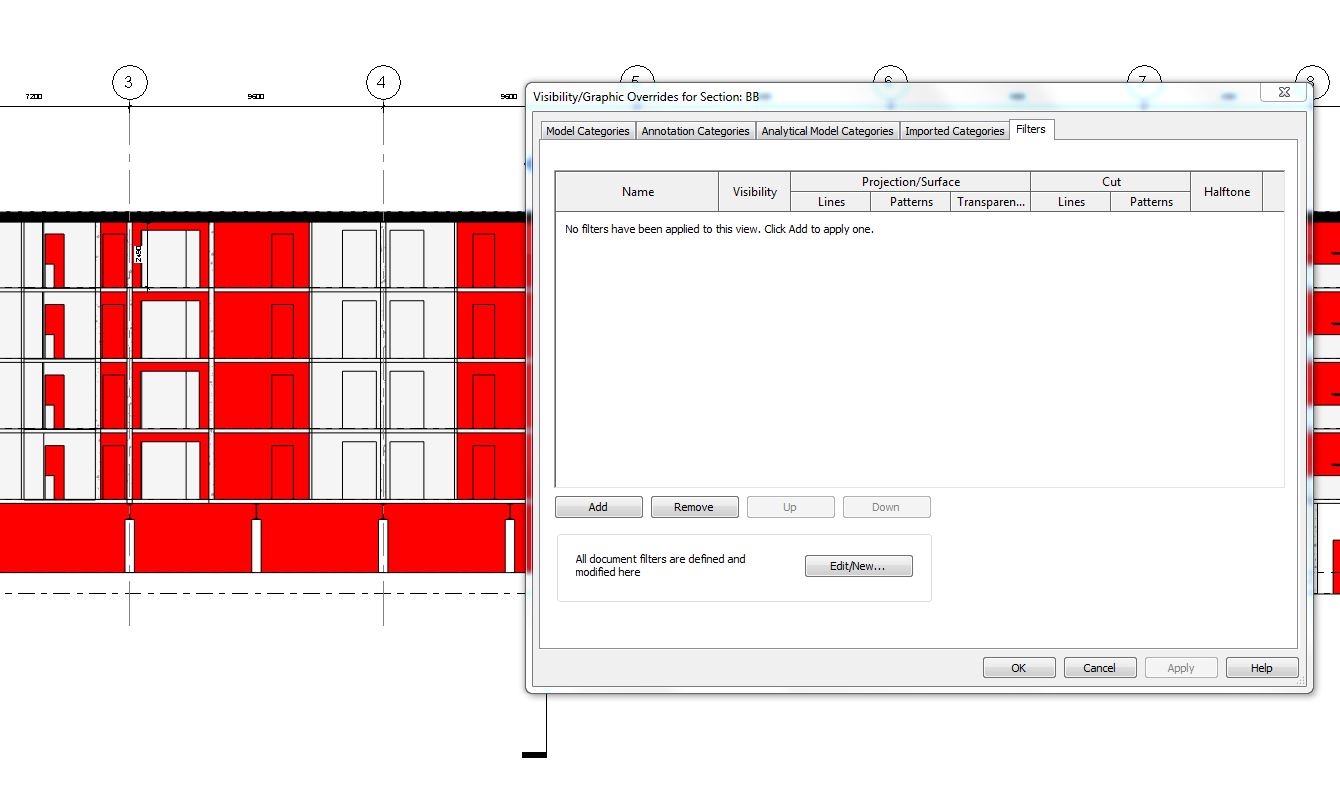
Task: Click Patterns header under Projection/Surface
Action: [911, 202]
